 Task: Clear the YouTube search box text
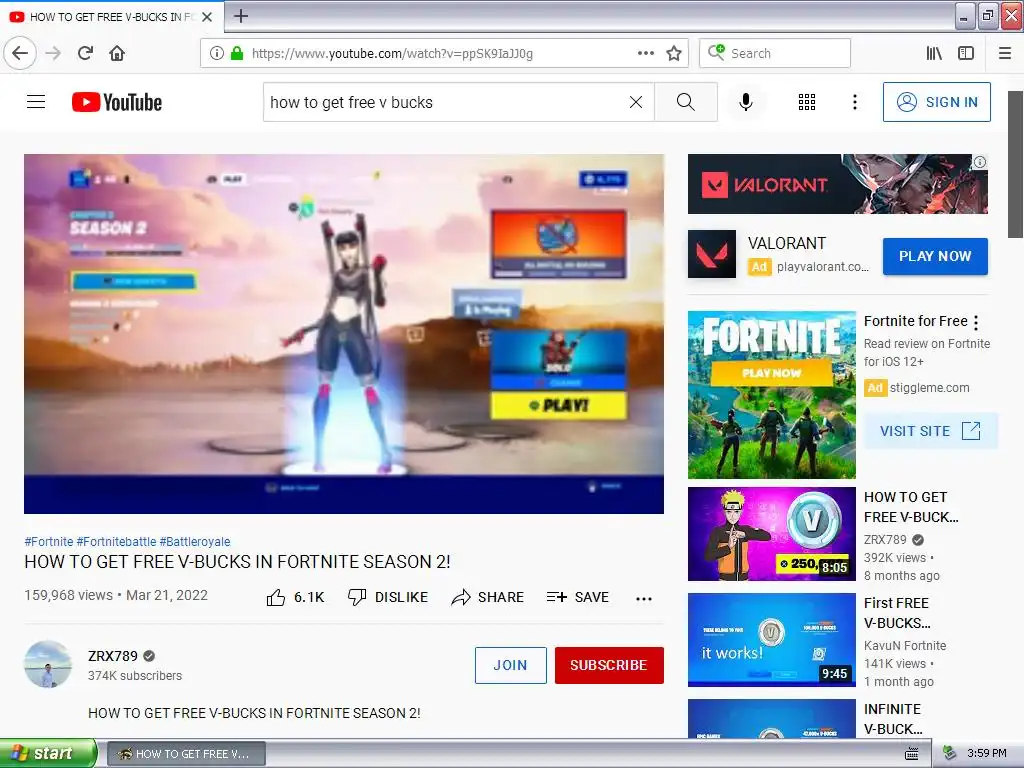[x=635, y=102]
